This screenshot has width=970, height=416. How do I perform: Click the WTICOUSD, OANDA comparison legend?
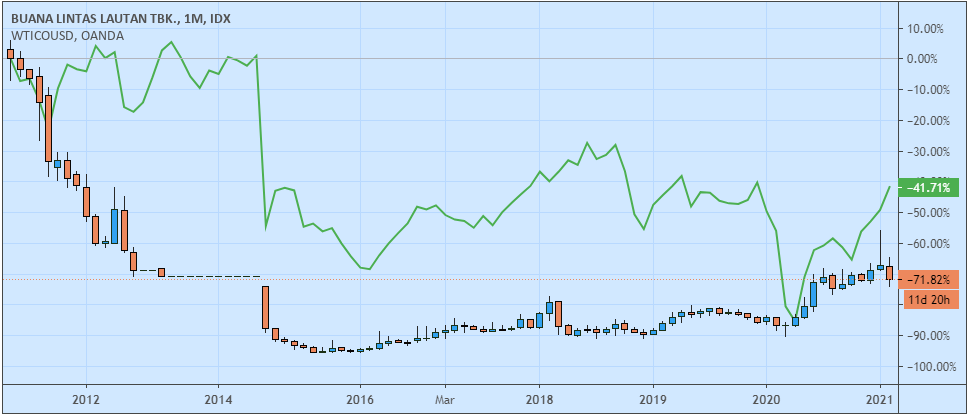(66, 36)
